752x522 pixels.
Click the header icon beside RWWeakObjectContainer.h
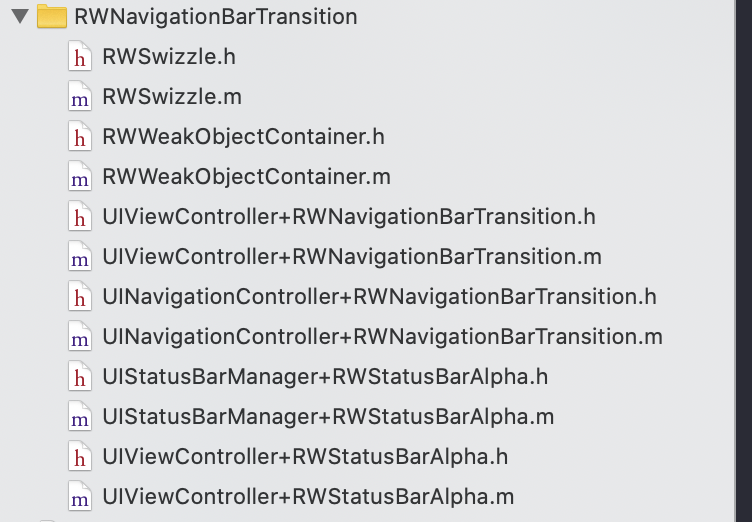(x=78, y=137)
